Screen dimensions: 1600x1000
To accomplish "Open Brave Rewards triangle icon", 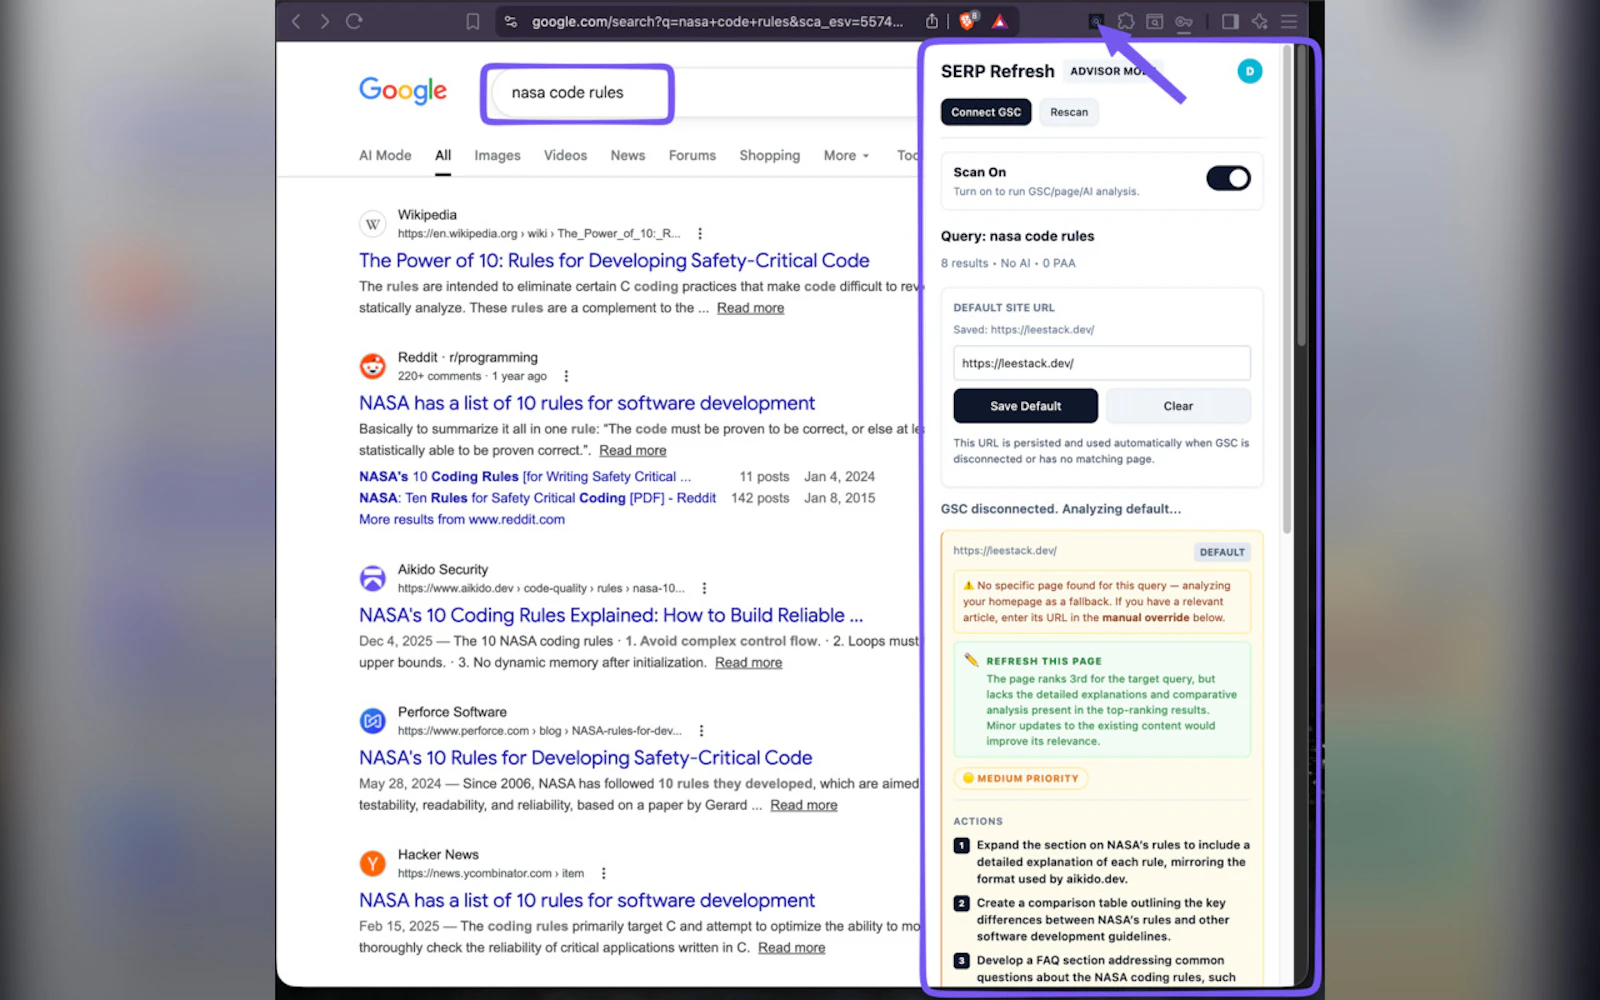I will click(x=999, y=21).
